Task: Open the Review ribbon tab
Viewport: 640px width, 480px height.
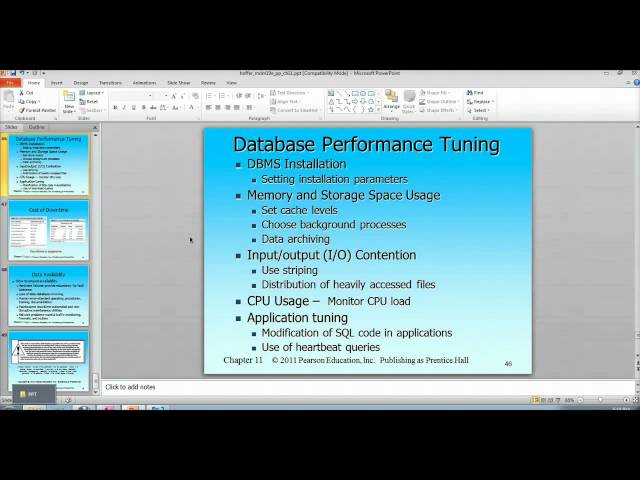Action: [x=208, y=83]
